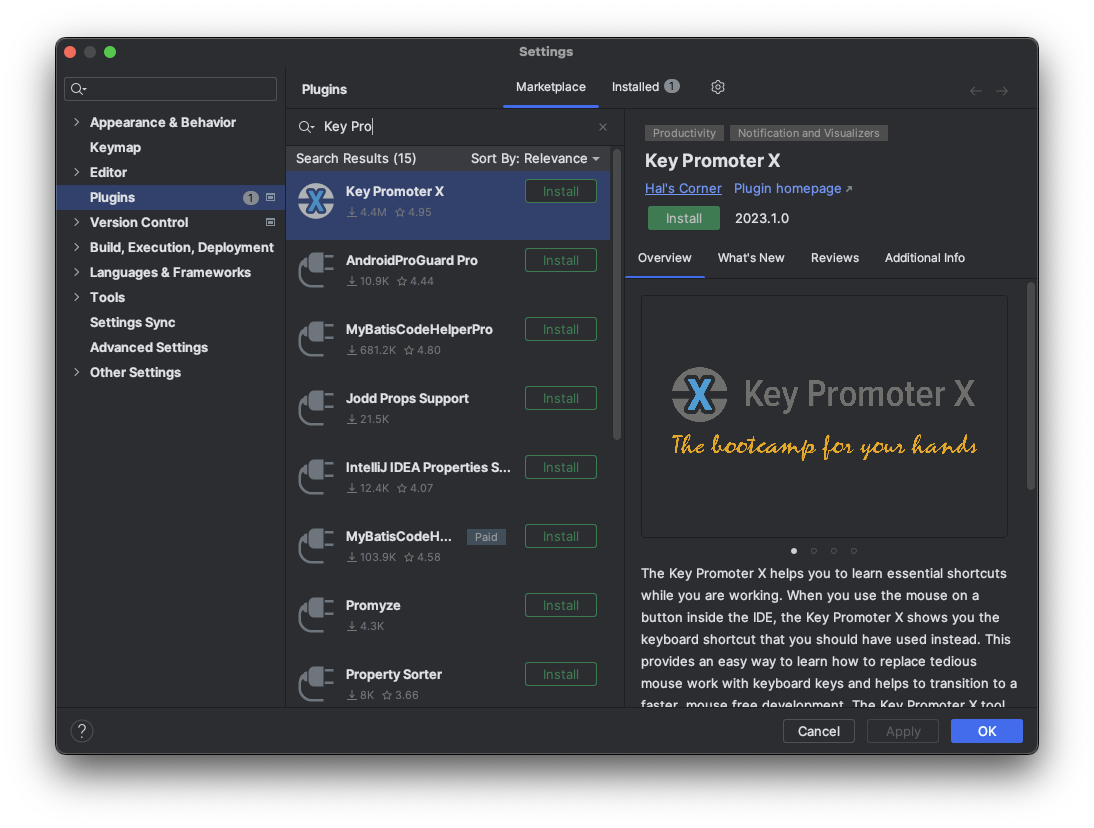Open the help question mark button
The height and width of the screenshot is (828, 1094).
pyautogui.click(x=82, y=731)
